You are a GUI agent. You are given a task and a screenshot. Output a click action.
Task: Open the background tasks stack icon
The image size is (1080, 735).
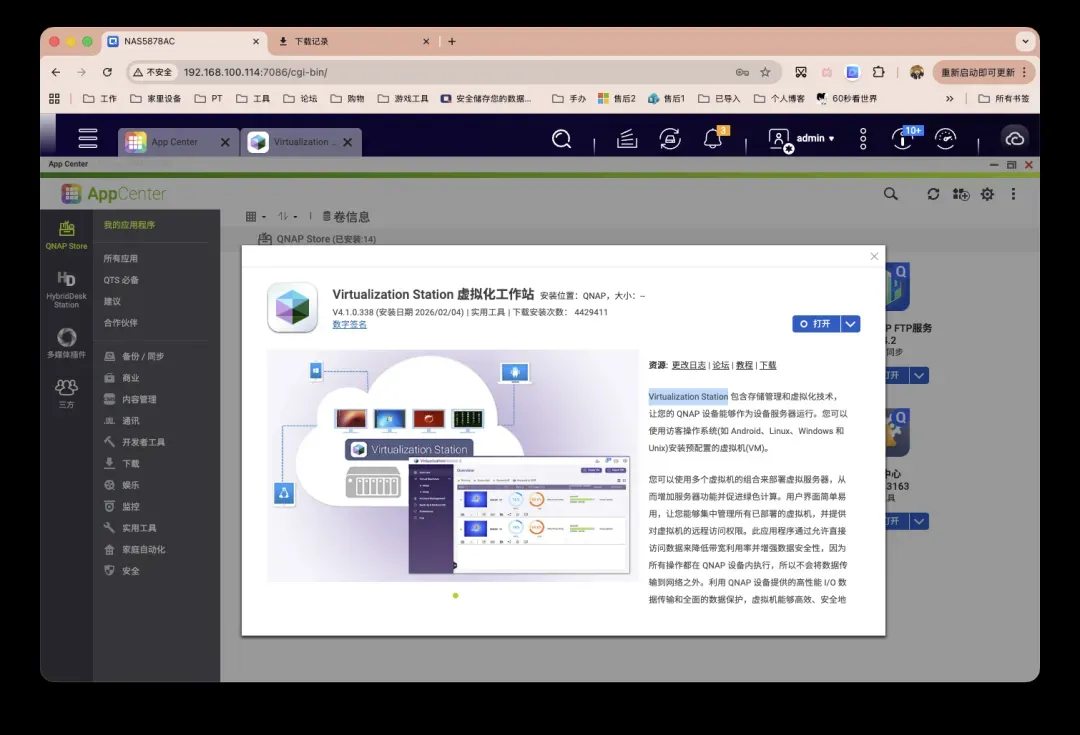pos(627,139)
